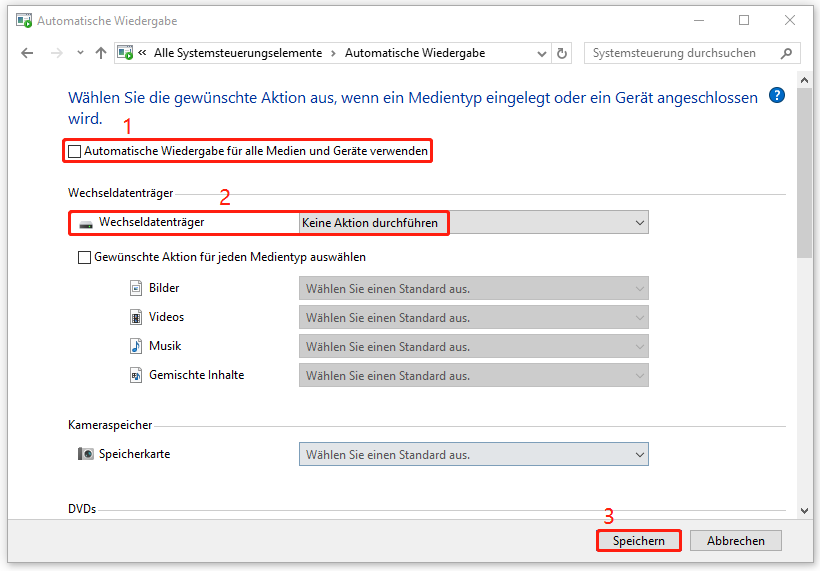The height and width of the screenshot is (571, 820).
Task: Go back with the left arrow button
Action: 27,53
